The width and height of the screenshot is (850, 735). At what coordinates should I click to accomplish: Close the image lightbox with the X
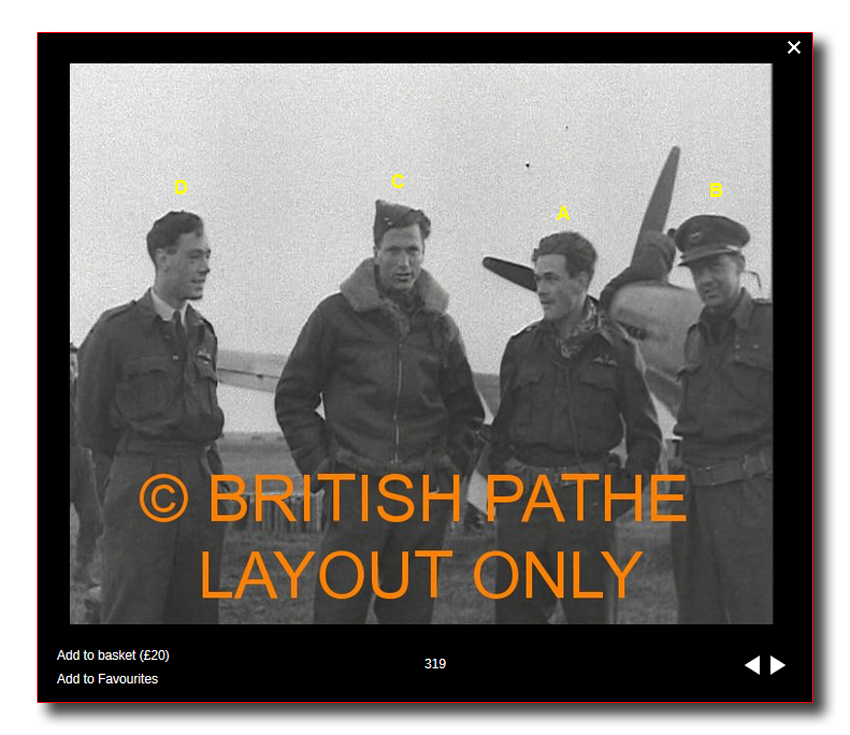pos(794,48)
